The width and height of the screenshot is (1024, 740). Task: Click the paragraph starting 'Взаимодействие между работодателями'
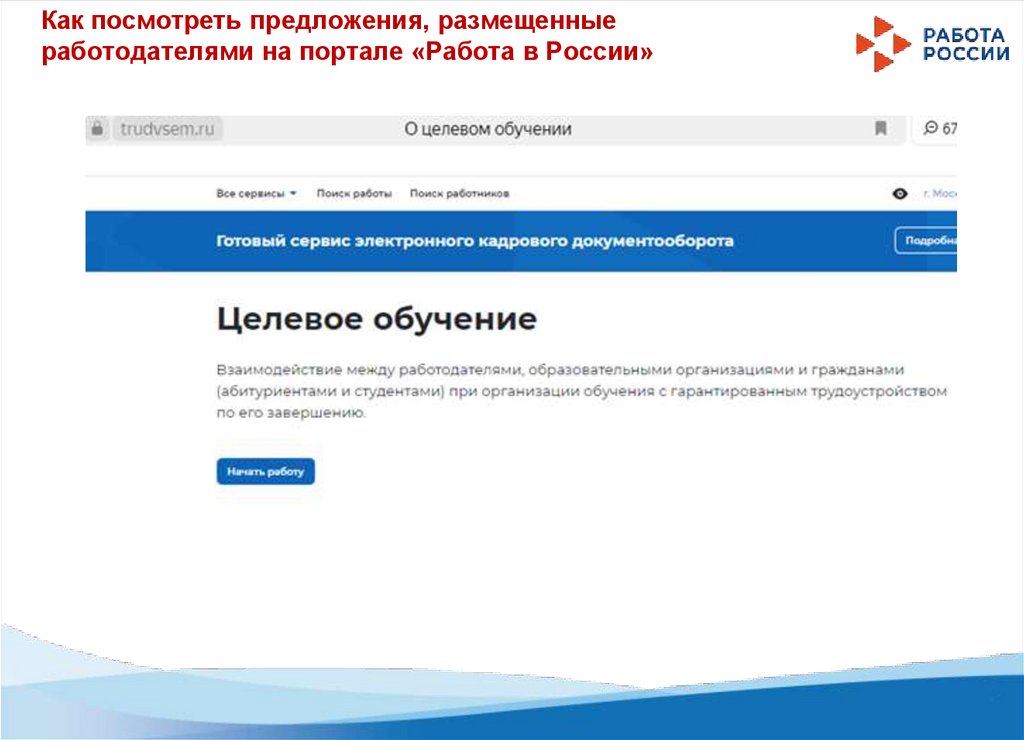pyautogui.click(x=581, y=391)
